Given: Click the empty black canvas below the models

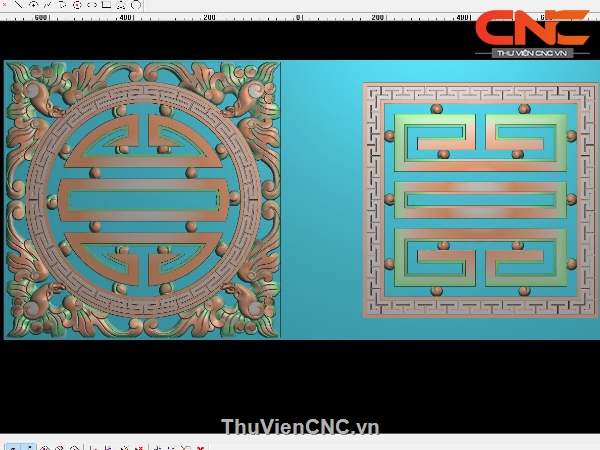Looking at the screenshot, I should coord(300,380).
